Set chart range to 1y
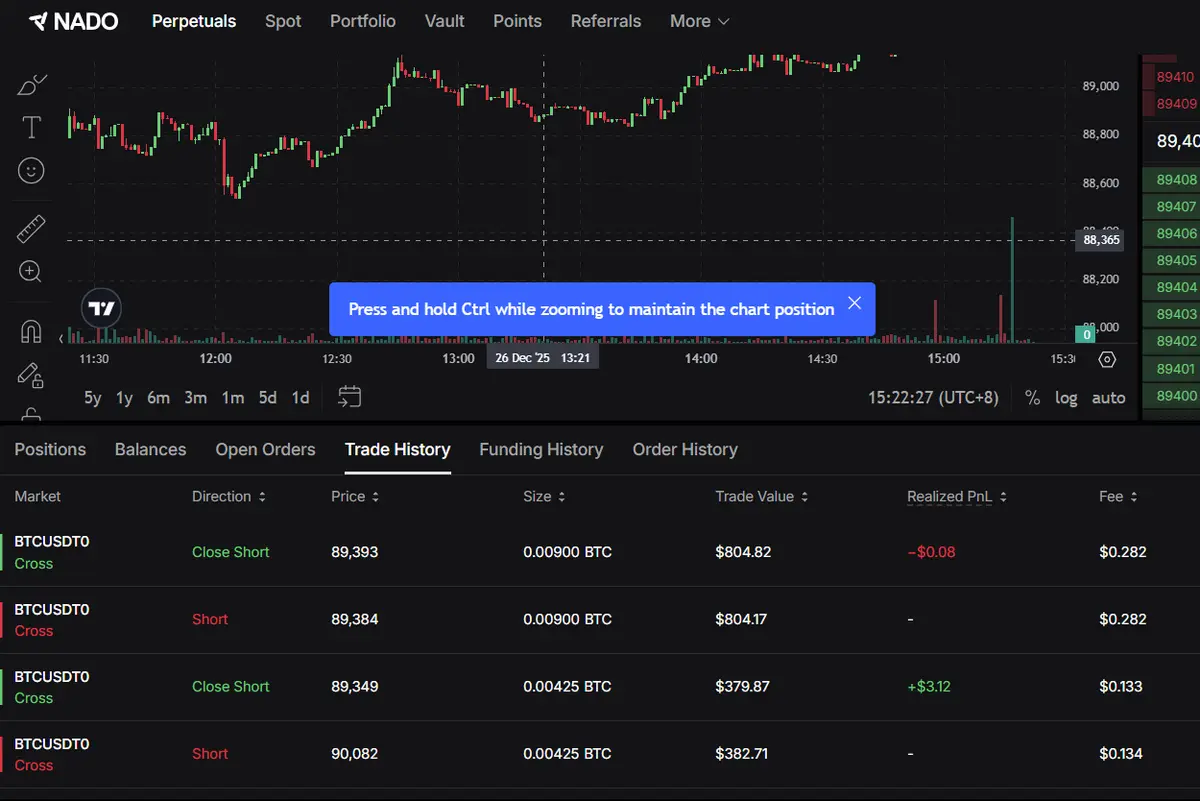Image resolution: width=1200 pixels, height=801 pixels. tap(124, 398)
